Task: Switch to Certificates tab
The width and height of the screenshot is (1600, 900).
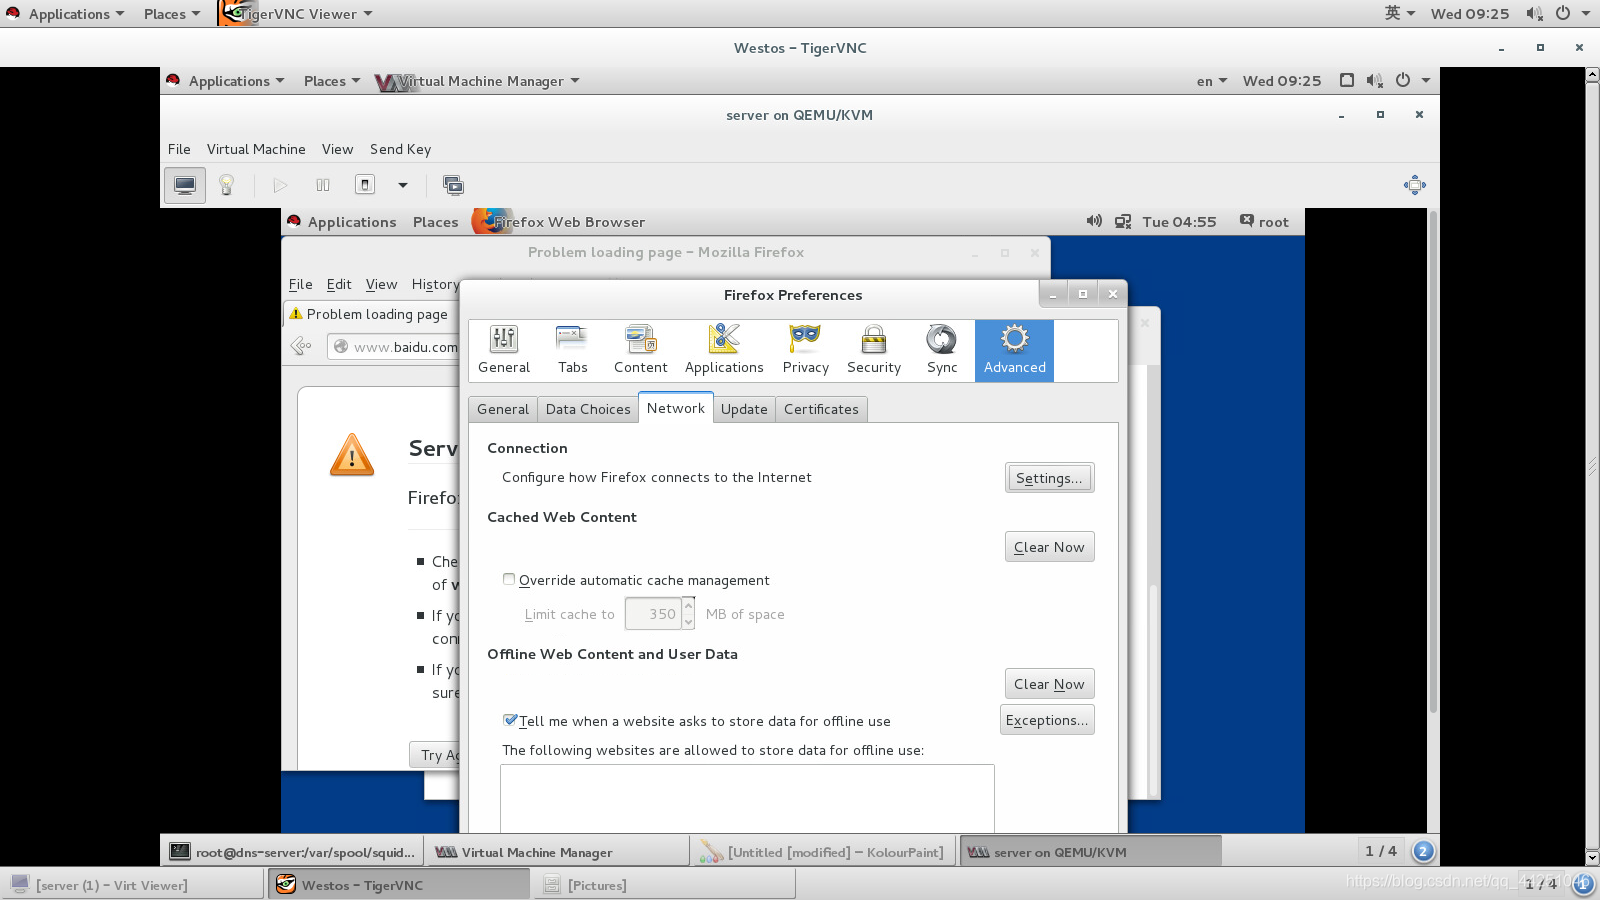Action: coord(821,409)
